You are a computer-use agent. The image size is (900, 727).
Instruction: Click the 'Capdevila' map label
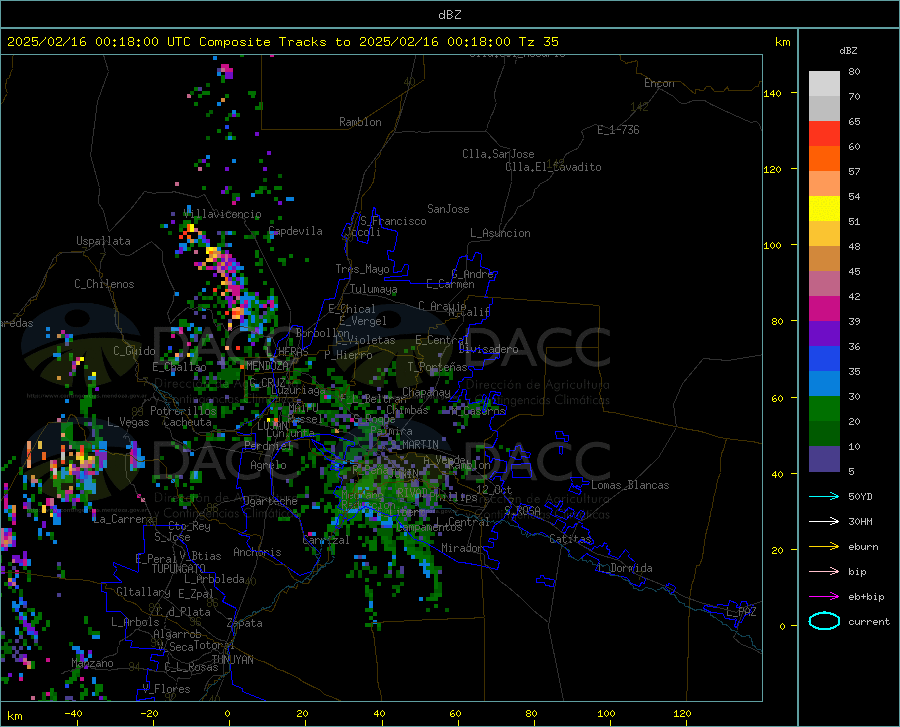296,231
